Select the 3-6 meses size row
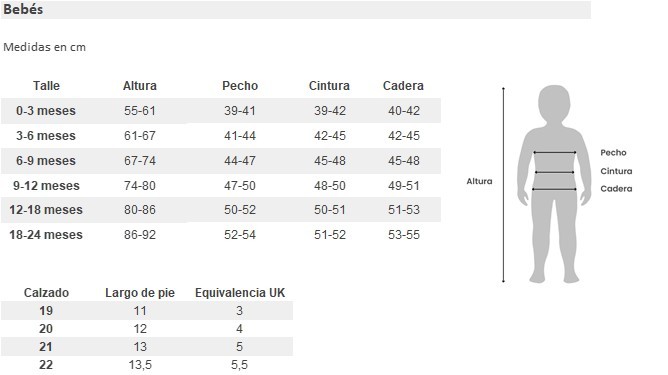 [221, 136]
